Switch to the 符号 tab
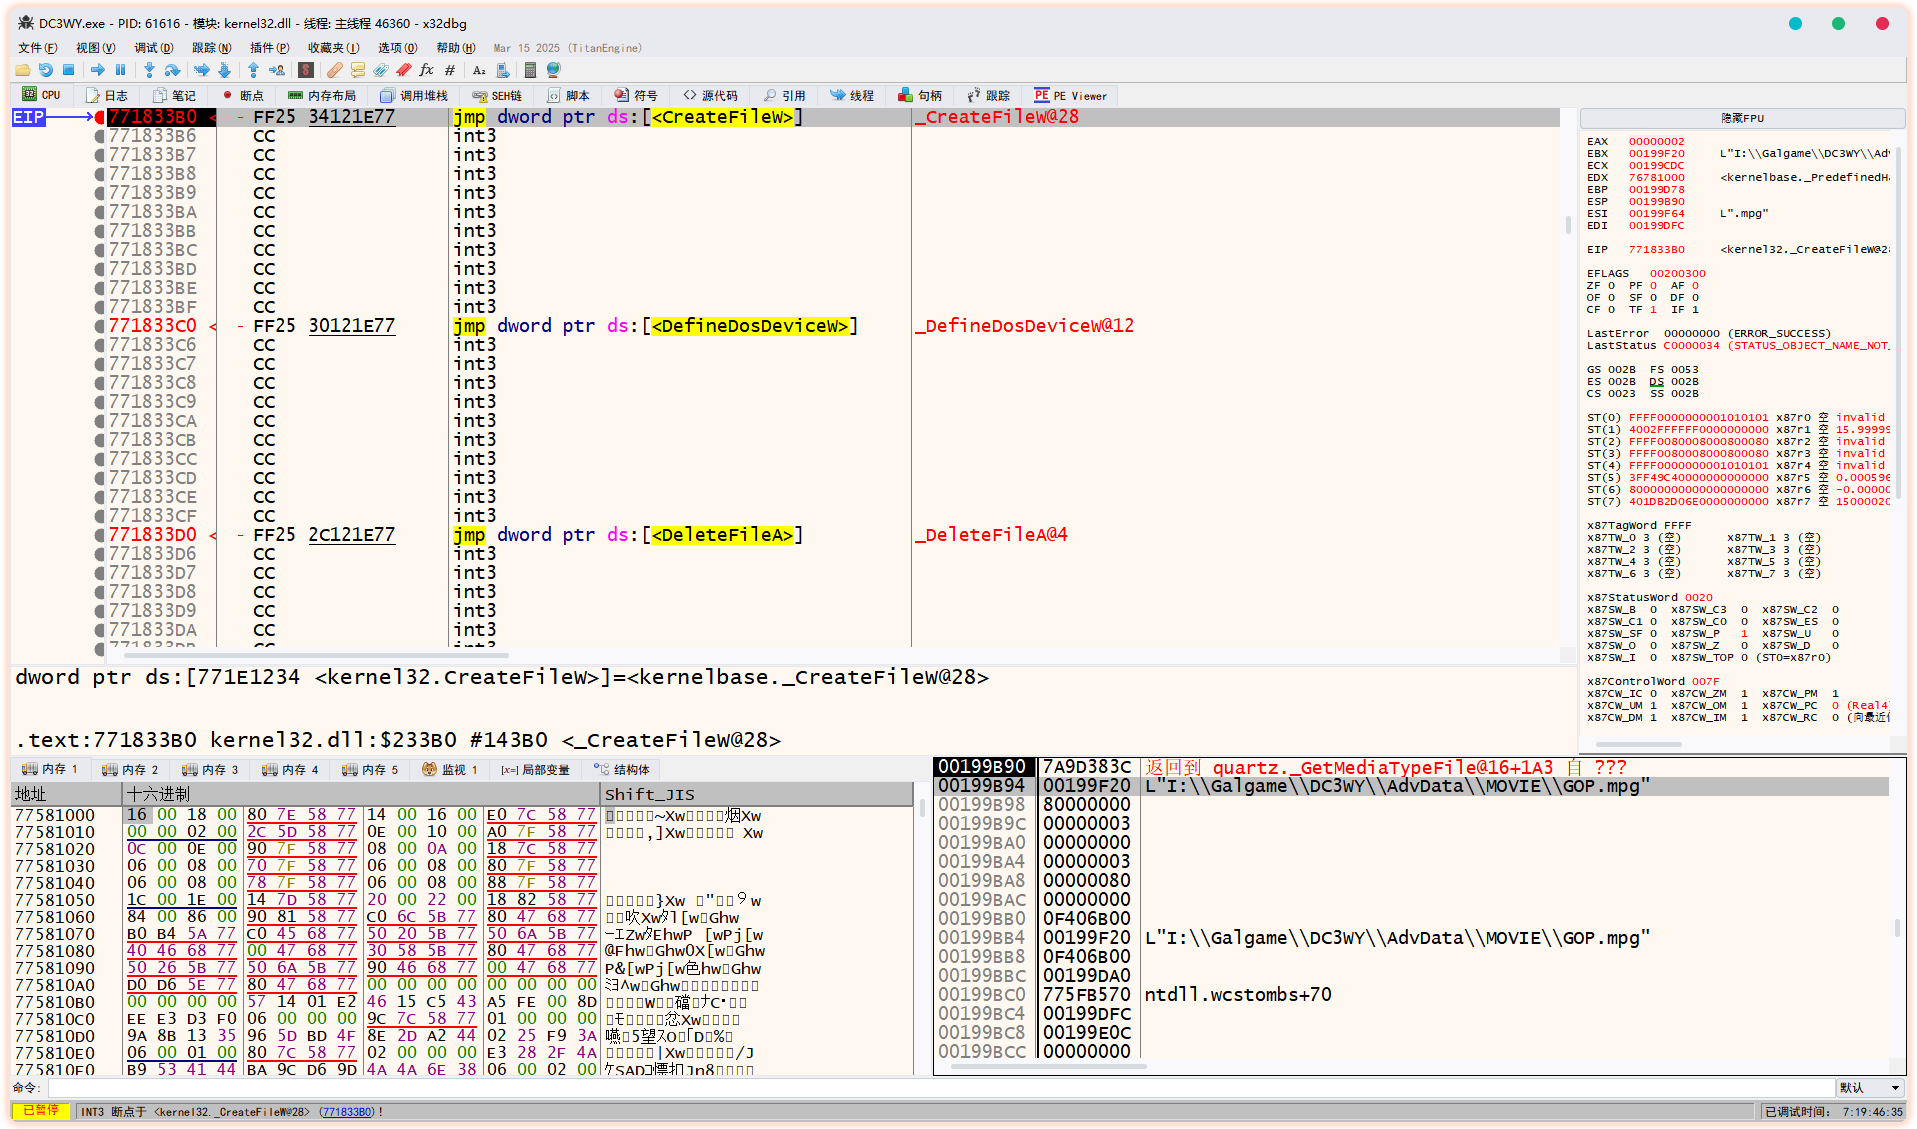The width and height of the screenshot is (1917, 1129). [636, 96]
